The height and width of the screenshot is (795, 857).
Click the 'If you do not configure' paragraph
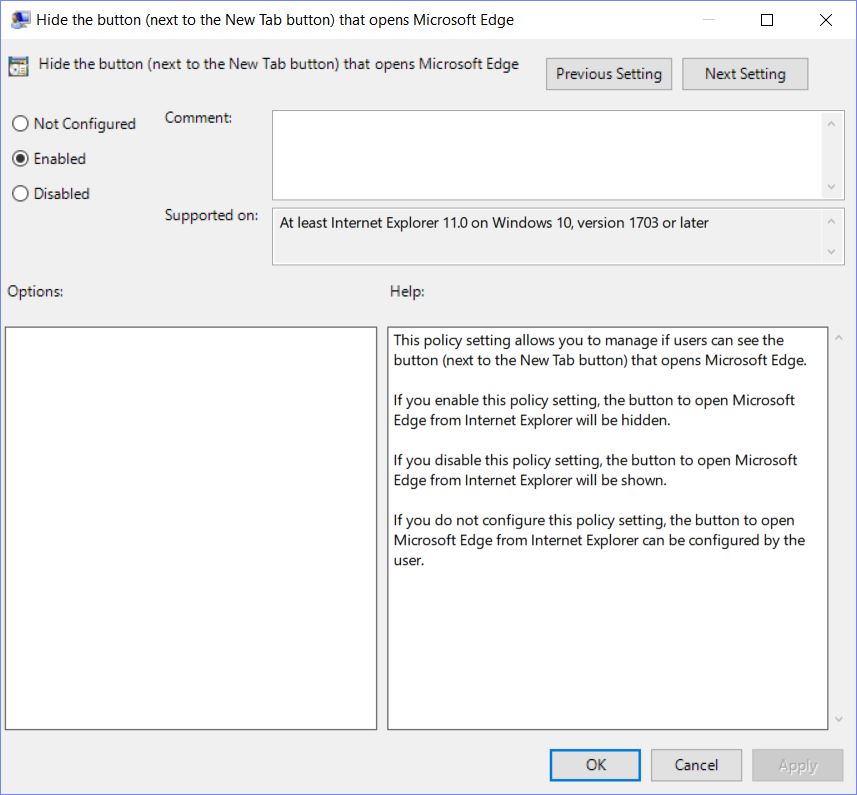pos(599,540)
